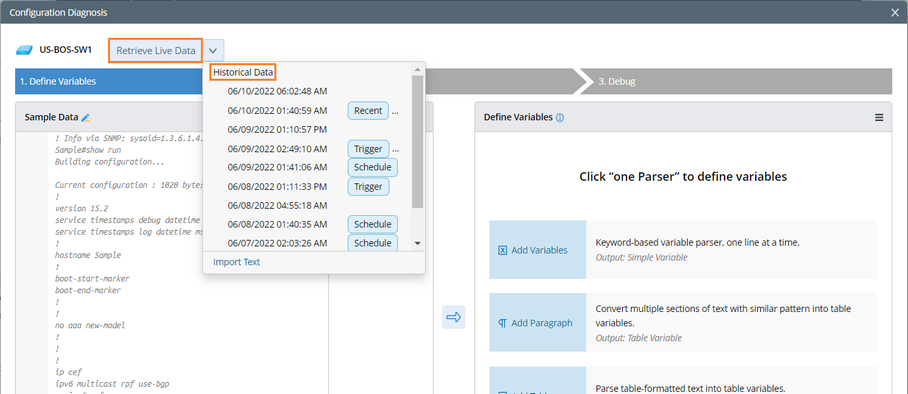The image size is (908, 394).
Task: Expand the dropdown arrow beside Retrieve Live Data
Action: (x=213, y=51)
